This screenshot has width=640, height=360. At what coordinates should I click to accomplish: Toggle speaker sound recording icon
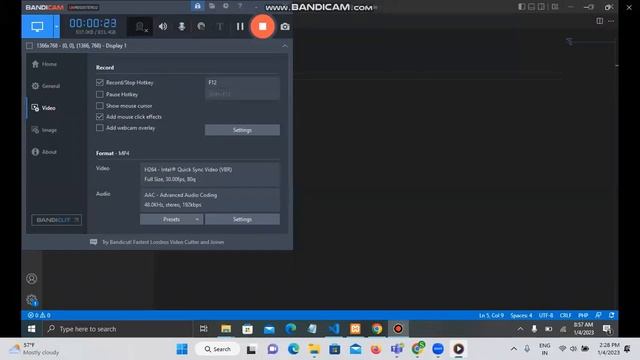tap(163, 27)
